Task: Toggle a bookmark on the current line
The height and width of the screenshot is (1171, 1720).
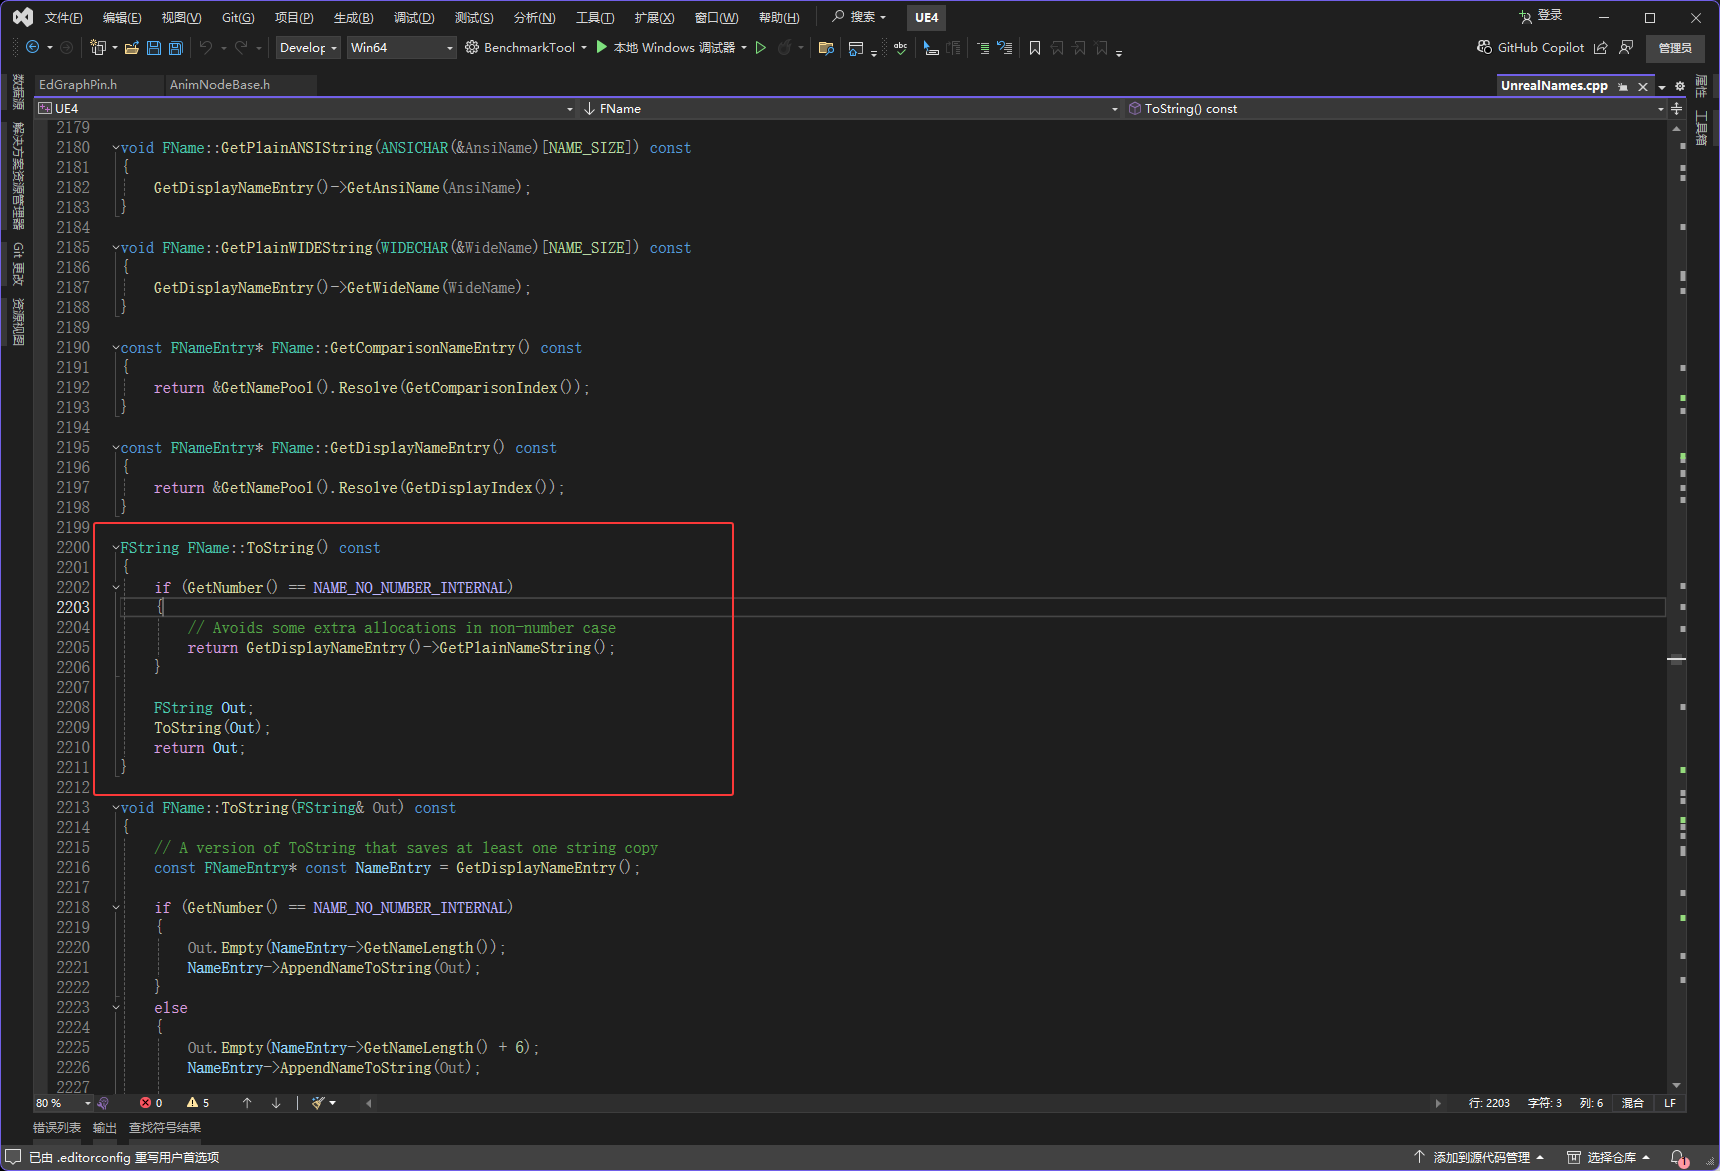Action: [x=1034, y=47]
